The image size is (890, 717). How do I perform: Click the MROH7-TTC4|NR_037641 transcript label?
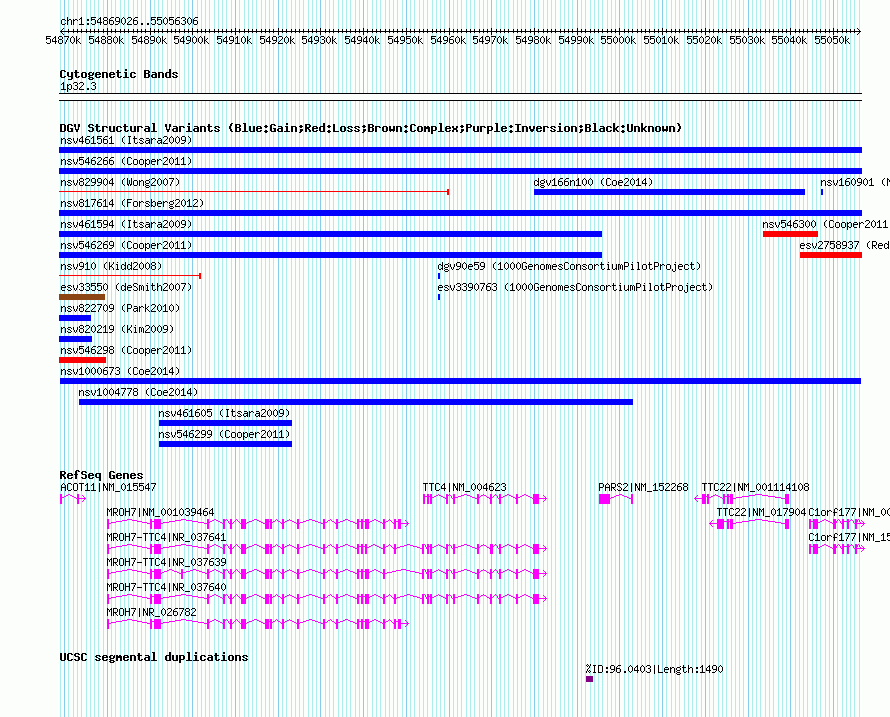(x=166, y=537)
